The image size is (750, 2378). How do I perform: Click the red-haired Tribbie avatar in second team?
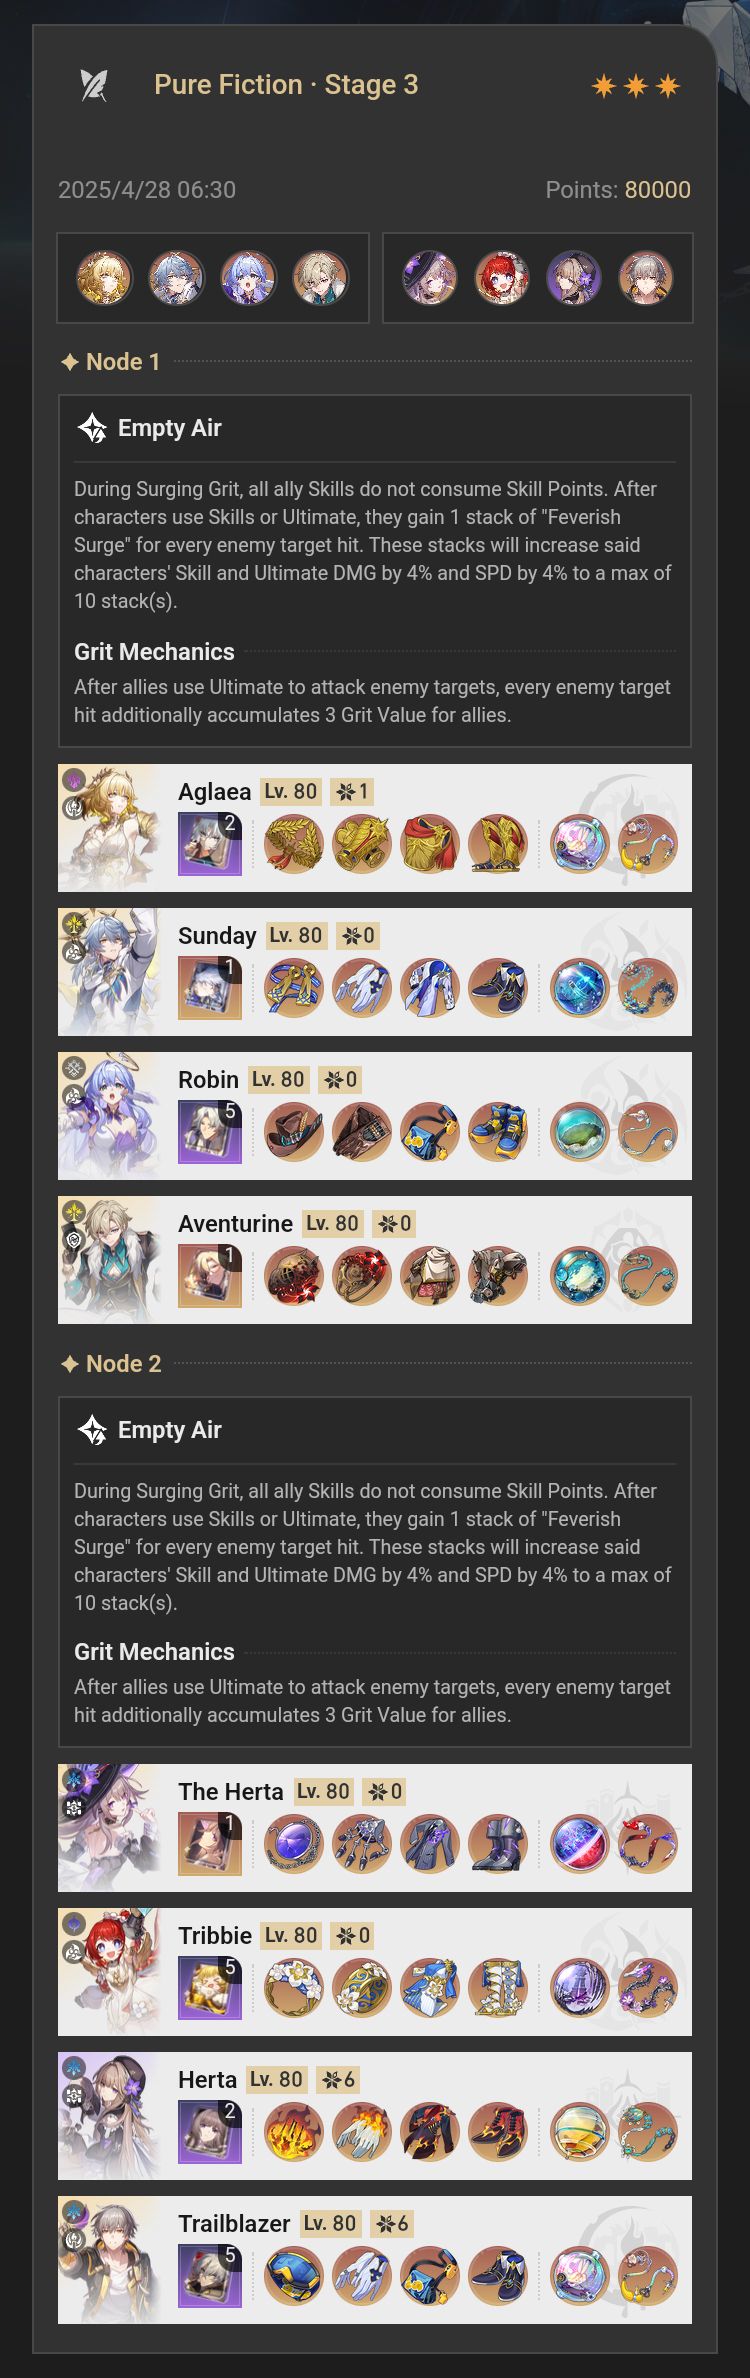[x=502, y=278]
